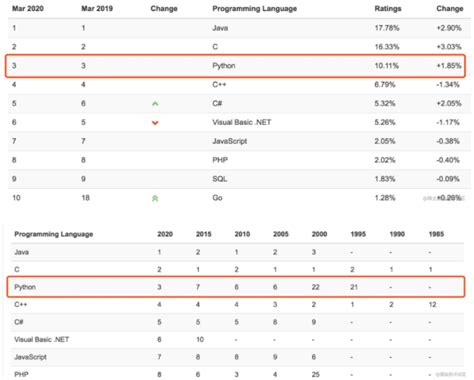The height and width of the screenshot is (380, 474).
Task: Click Python's 10.11% rating value
Action: pos(387,66)
